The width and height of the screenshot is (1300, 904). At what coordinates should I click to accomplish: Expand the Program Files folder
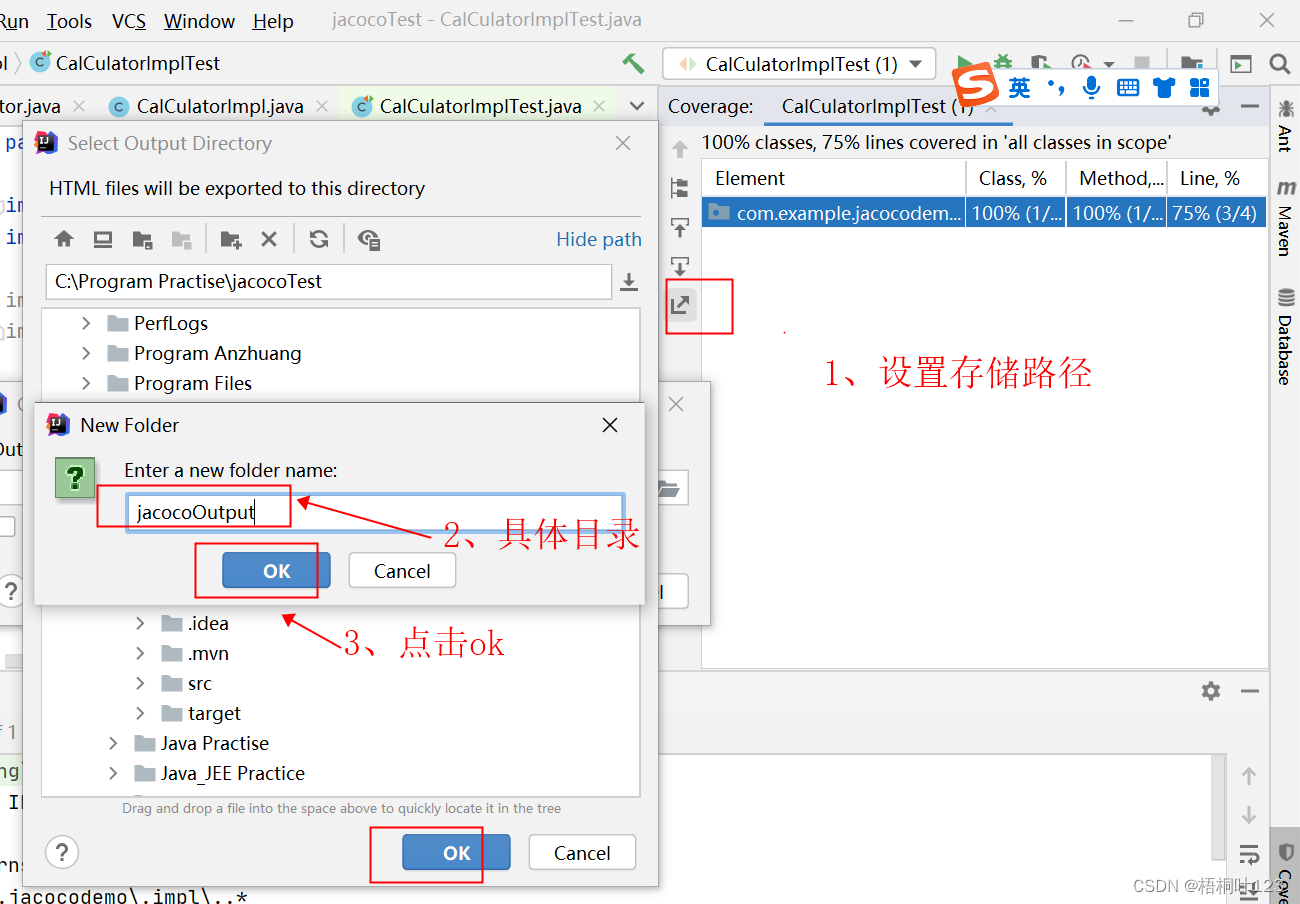[86, 383]
